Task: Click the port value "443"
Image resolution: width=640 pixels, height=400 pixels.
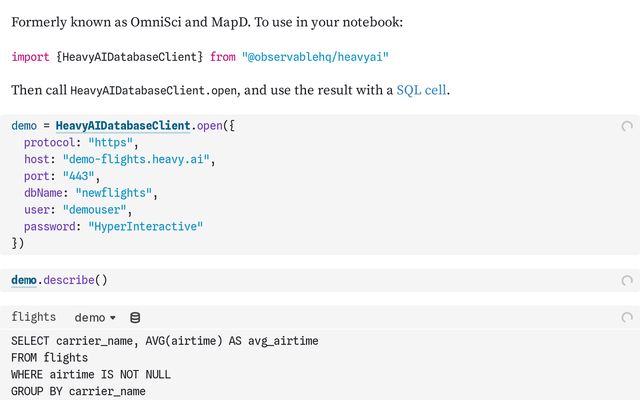Action: tap(78, 176)
